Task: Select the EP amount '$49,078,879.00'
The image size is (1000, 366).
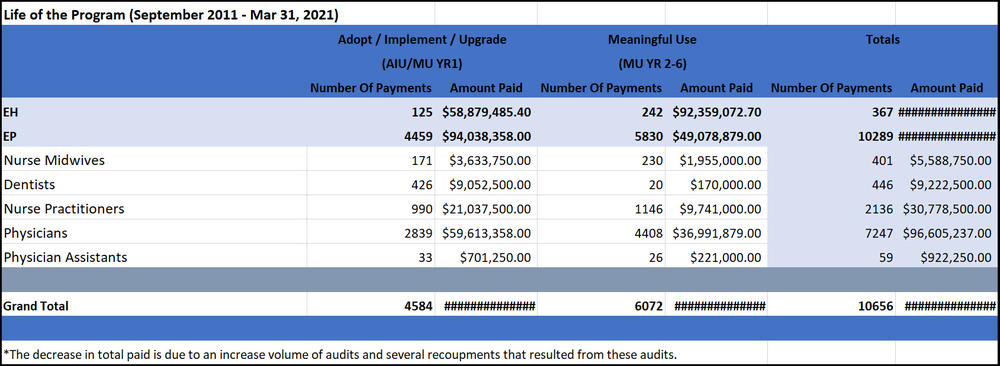Action: pyautogui.click(x=717, y=136)
